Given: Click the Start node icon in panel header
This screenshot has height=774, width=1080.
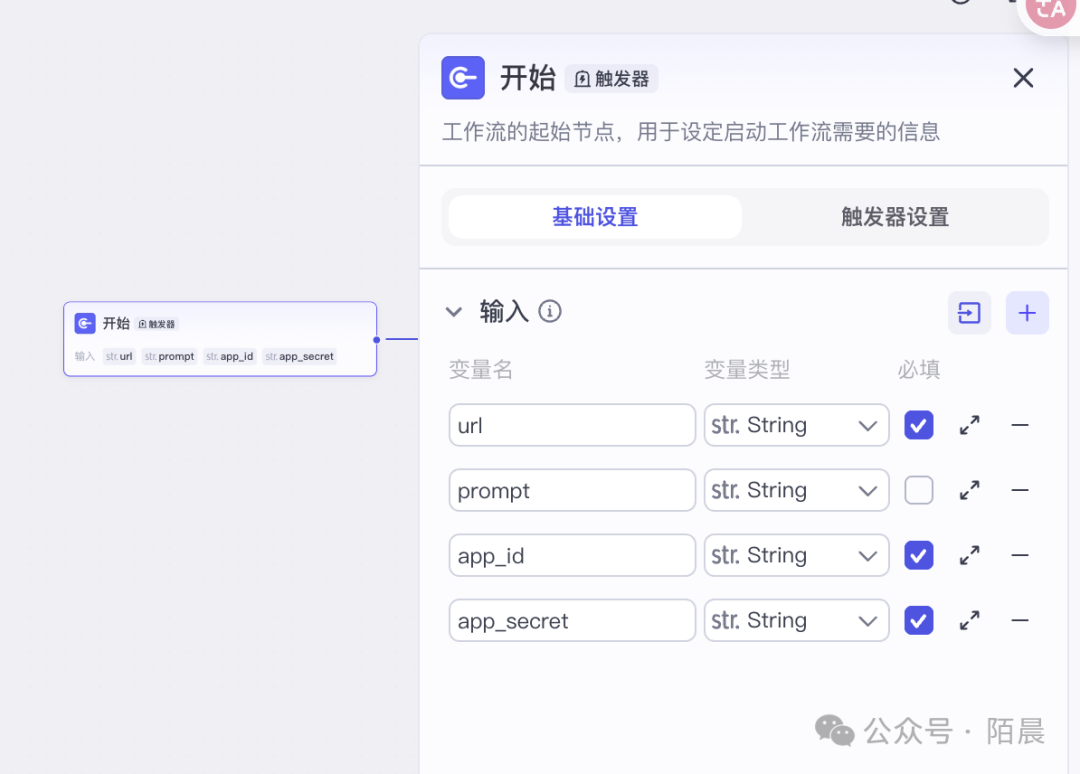Looking at the screenshot, I should (463, 78).
